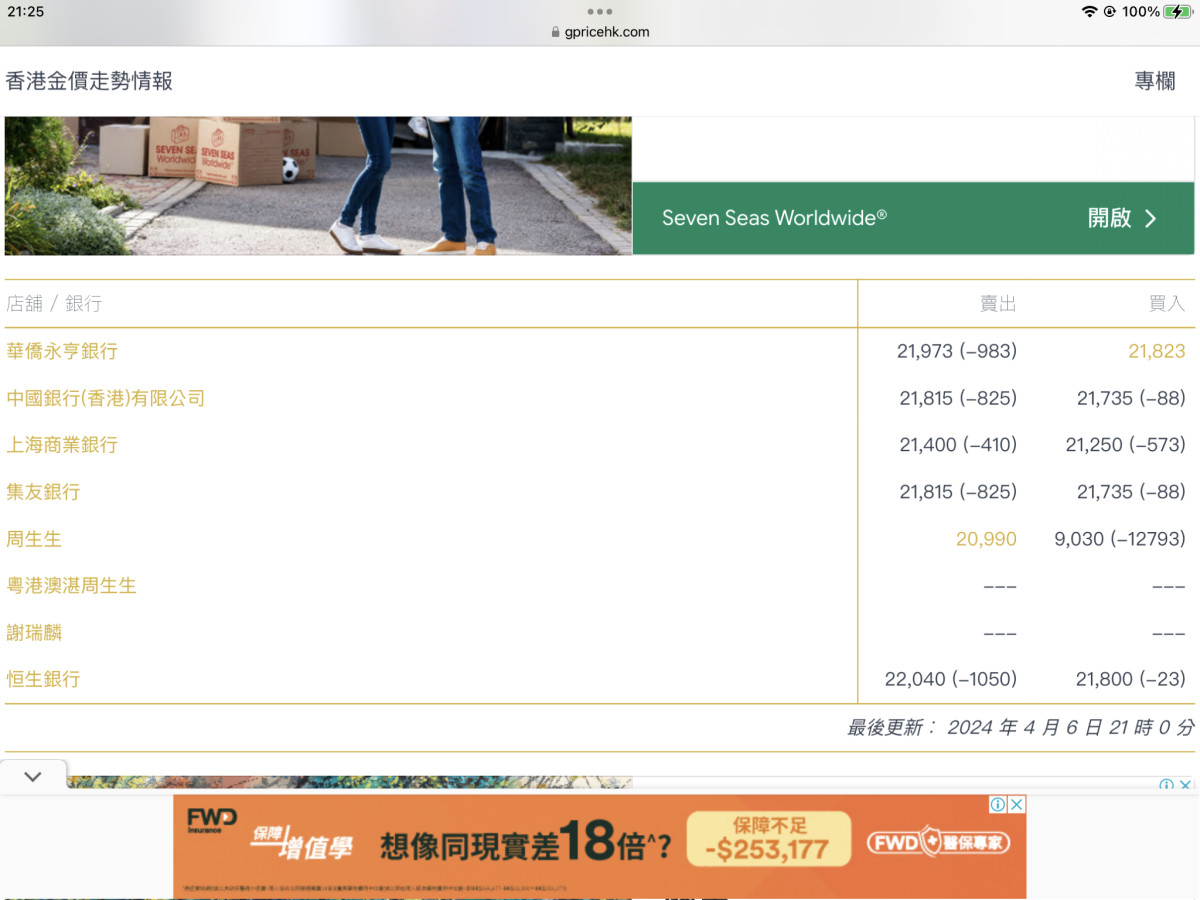Tap the lock icon in address bar
Screen dimensions: 1200x900
click(556, 32)
